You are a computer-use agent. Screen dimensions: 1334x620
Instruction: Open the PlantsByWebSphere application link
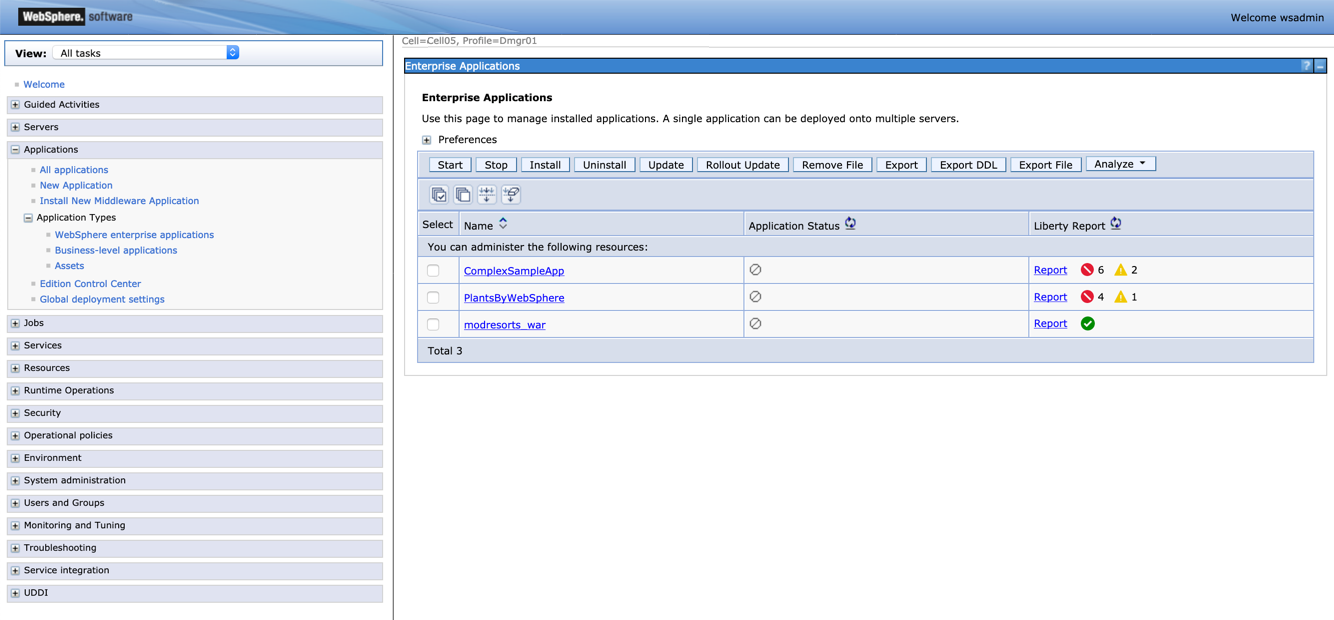pos(514,298)
